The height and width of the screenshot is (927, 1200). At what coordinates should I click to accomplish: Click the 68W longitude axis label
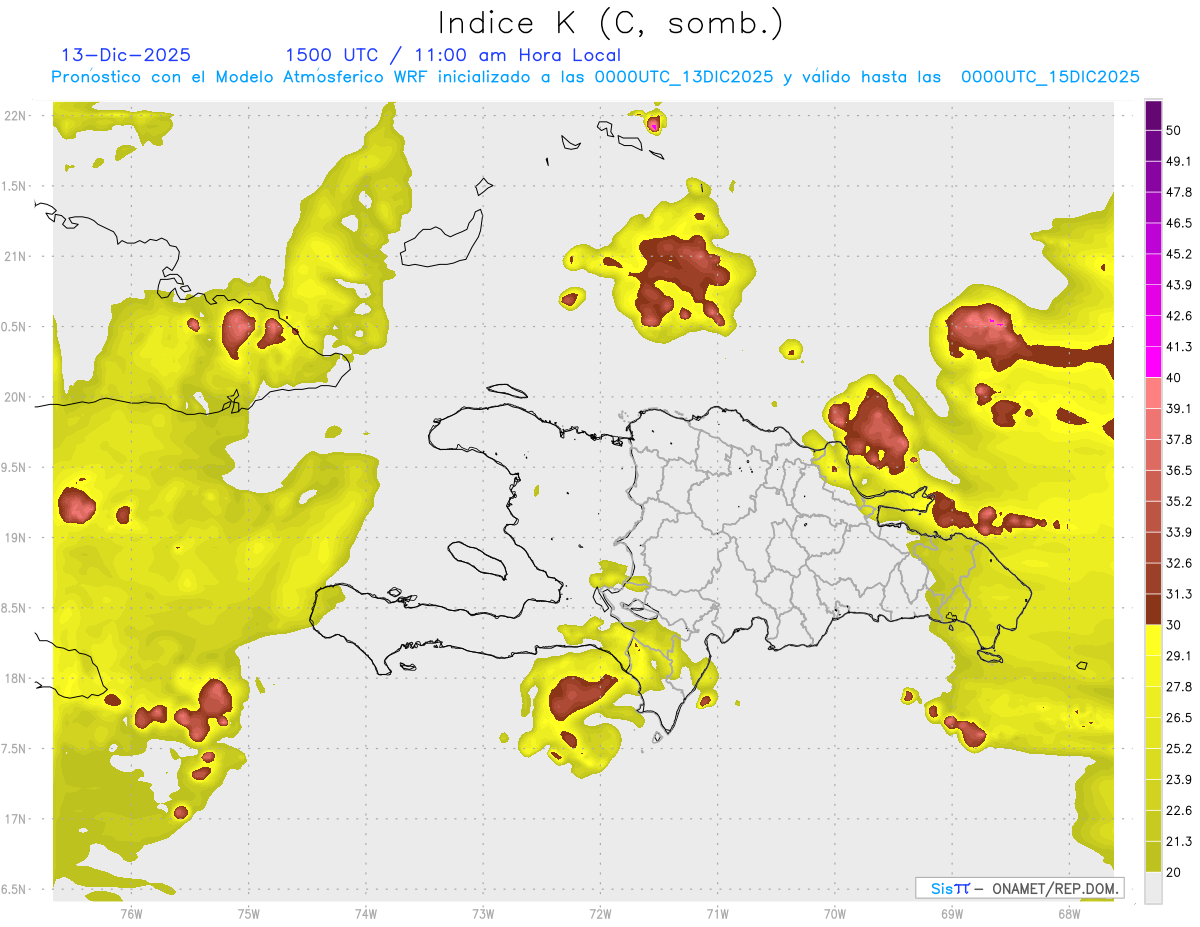tap(1068, 913)
